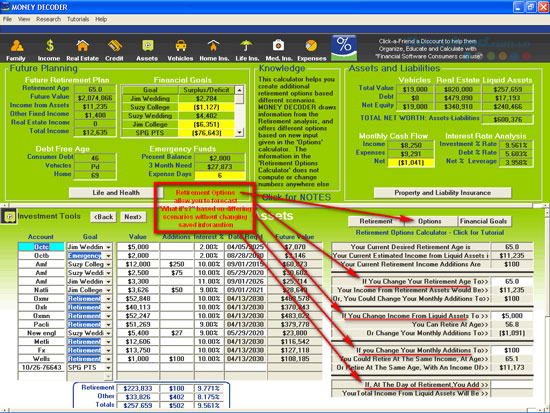Click the Pacli account cell
Viewport: 550px width, 413px height.
(41, 325)
